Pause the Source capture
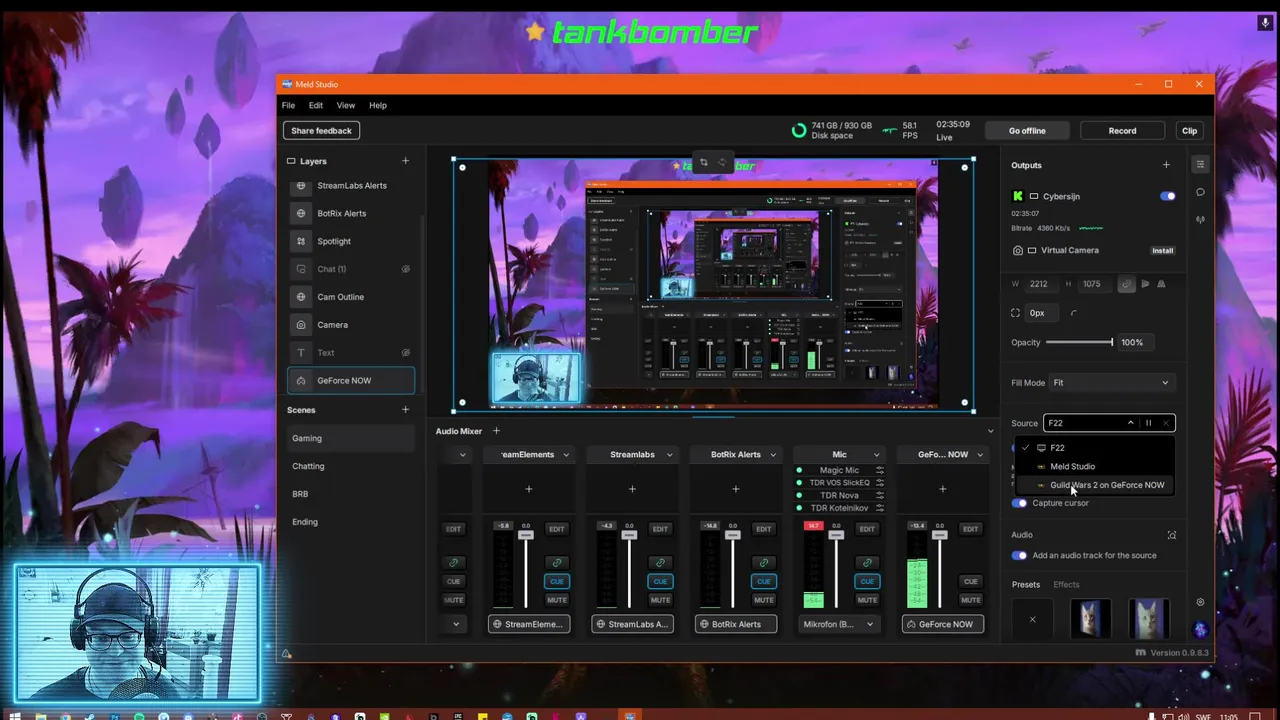This screenshot has width=1280, height=720. [1148, 423]
